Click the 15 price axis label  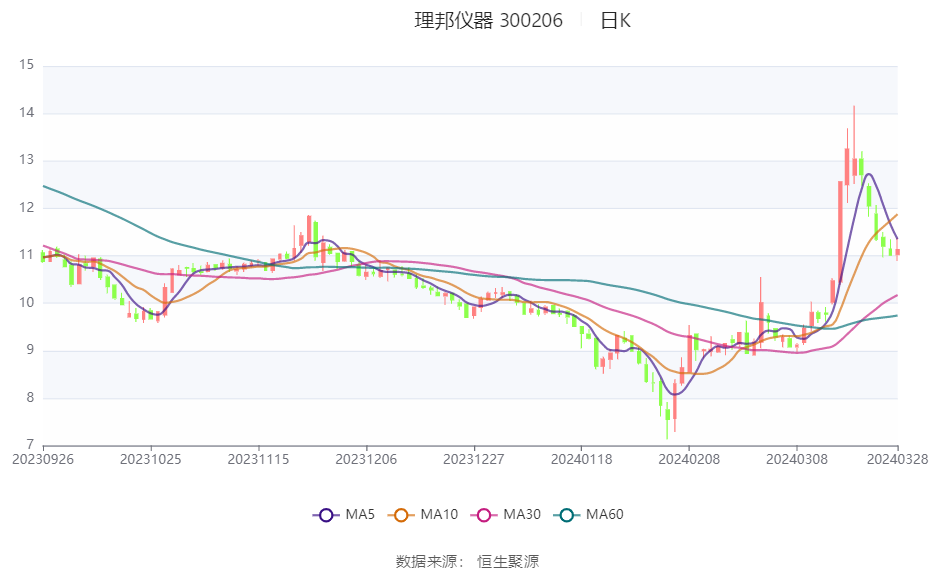[x=26, y=64]
